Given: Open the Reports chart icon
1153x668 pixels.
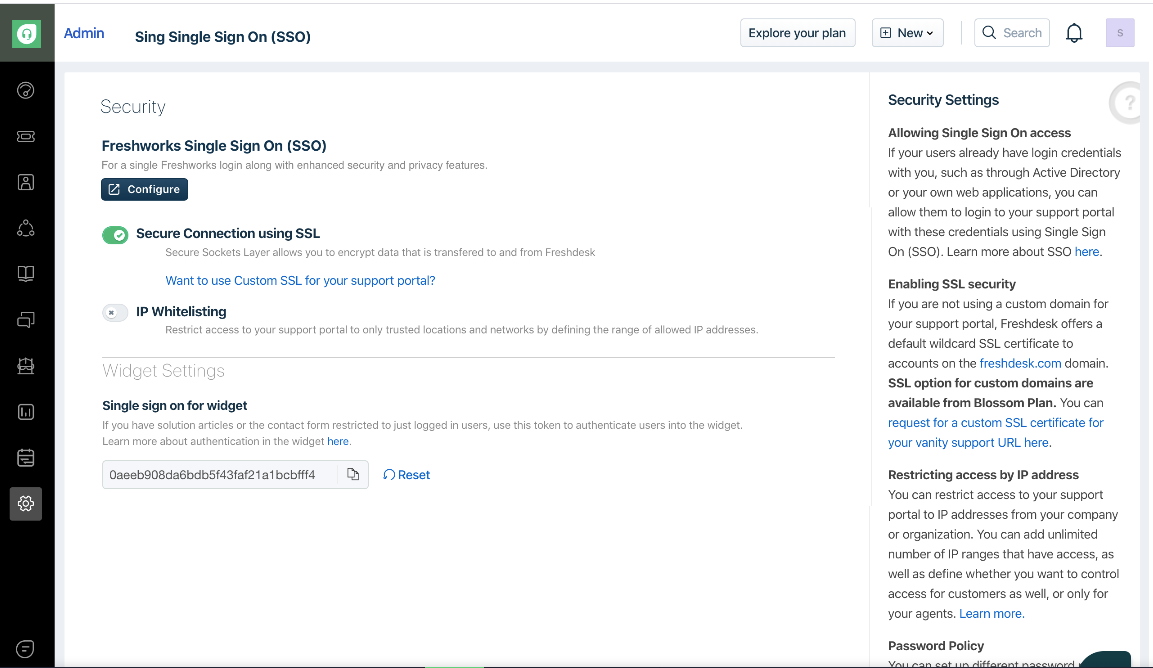Looking at the screenshot, I should click(x=26, y=412).
